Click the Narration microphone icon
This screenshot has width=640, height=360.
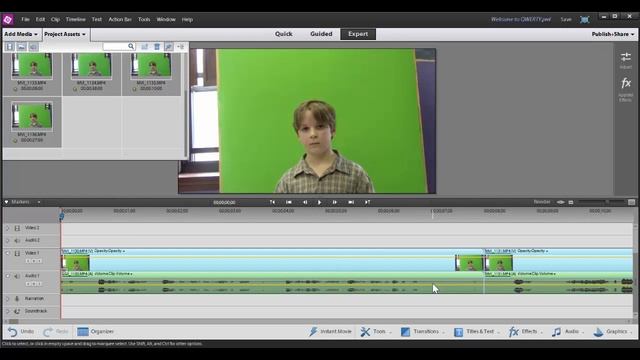(x=17, y=299)
